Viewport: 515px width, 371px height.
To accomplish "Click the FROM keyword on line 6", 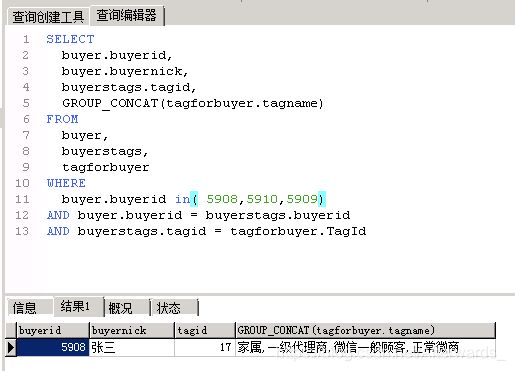I will coord(62,119).
